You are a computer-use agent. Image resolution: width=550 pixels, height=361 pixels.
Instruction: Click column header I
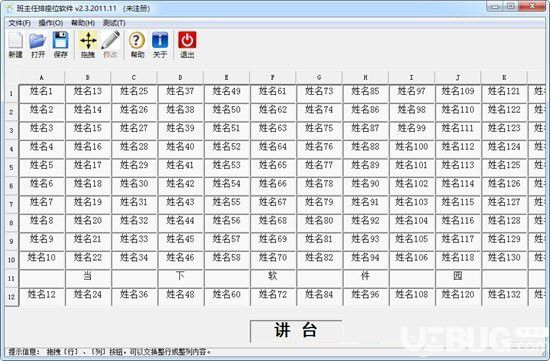tap(411, 78)
